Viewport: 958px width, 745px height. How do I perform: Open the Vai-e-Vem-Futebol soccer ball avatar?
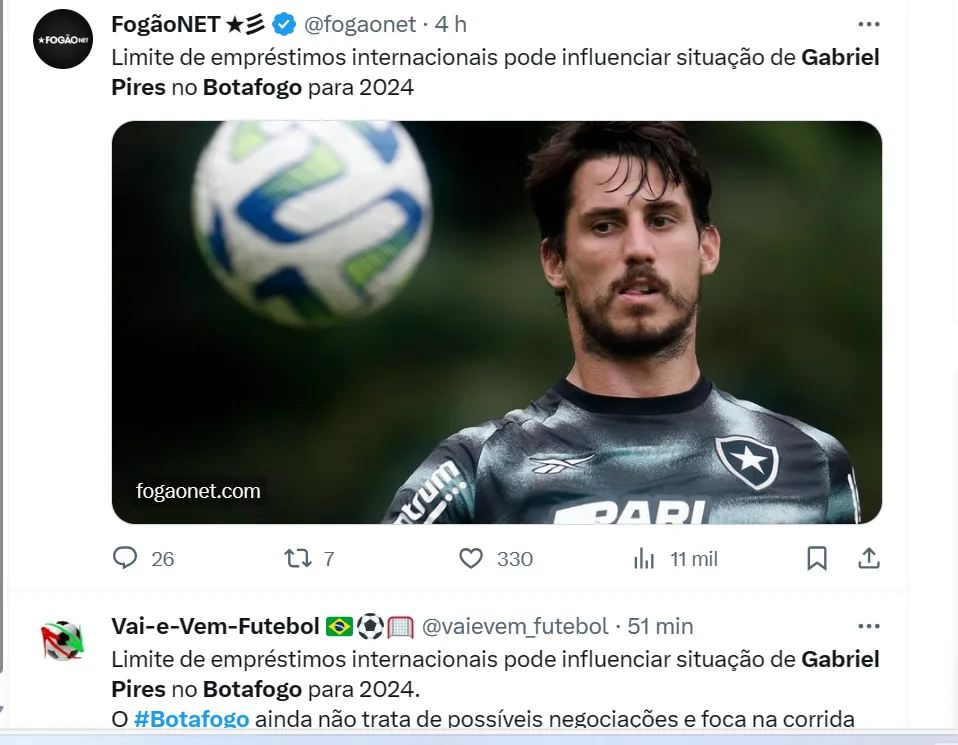[62, 640]
